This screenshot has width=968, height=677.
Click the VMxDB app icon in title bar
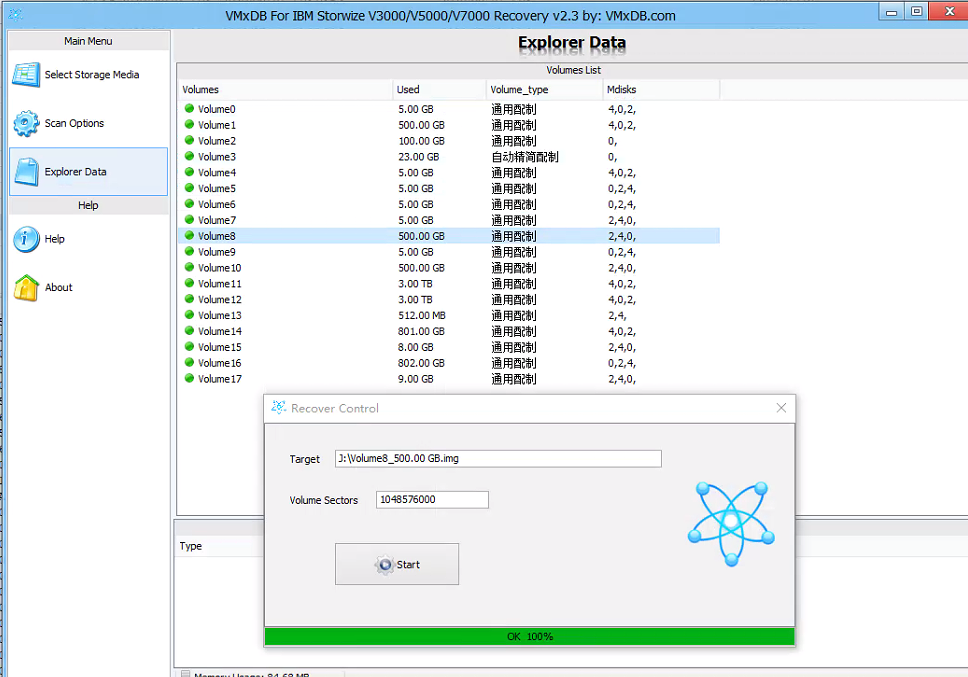(15, 14)
